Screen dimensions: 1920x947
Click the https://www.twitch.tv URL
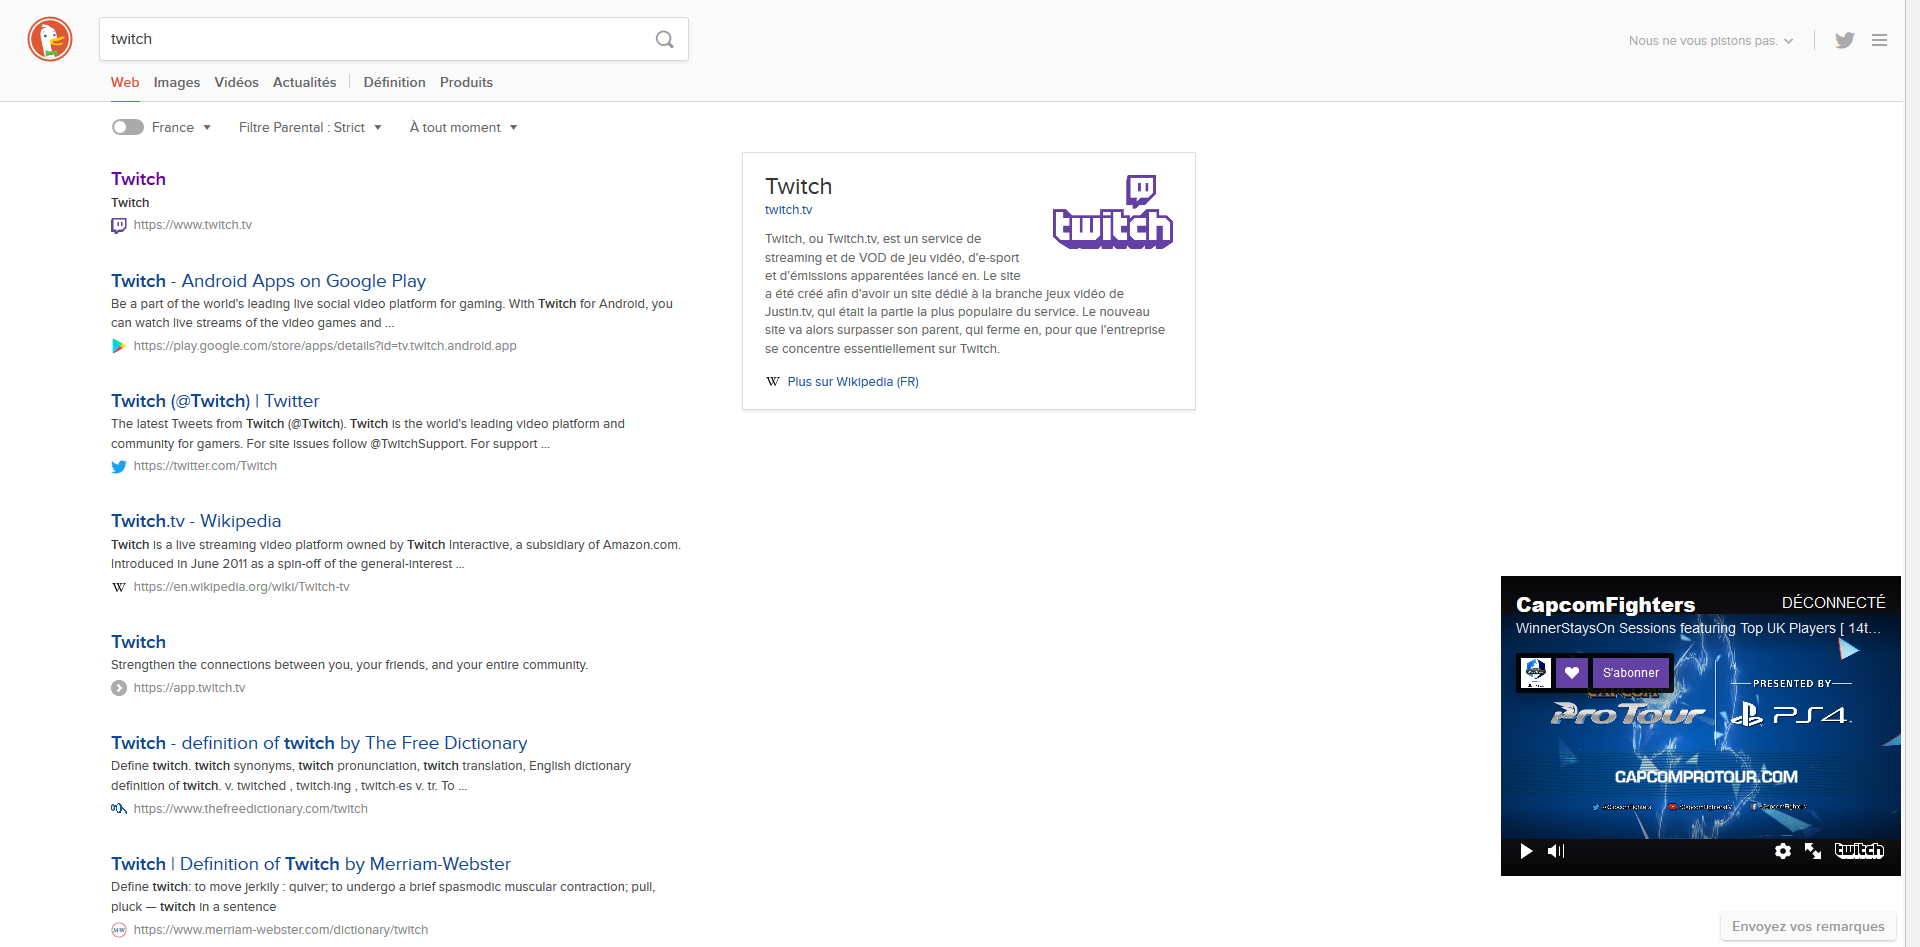[193, 225]
